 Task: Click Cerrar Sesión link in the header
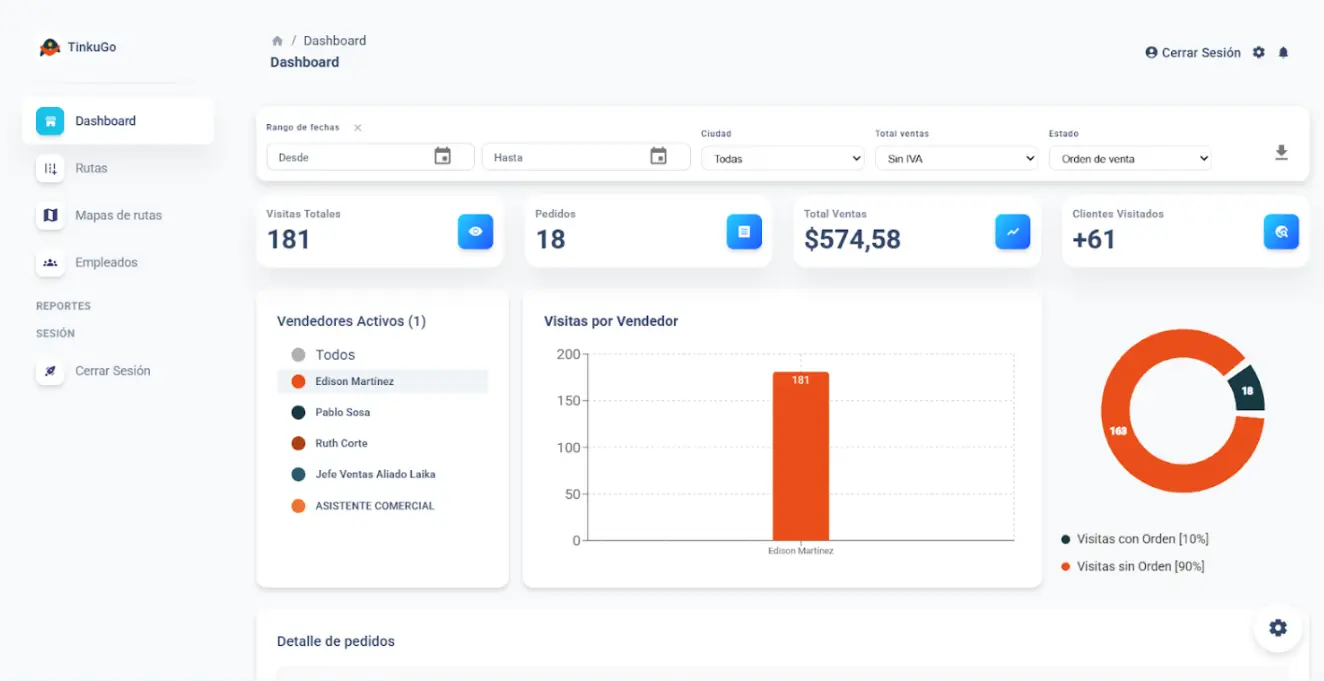click(x=1193, y=52)
